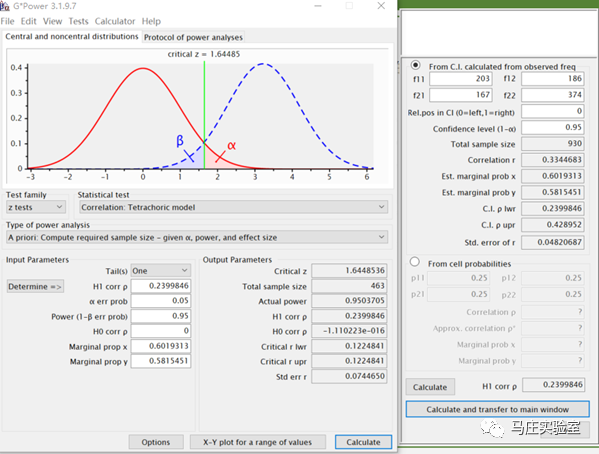Expand the Test family dropdown
599x454 pixels.
[x=36, y=207]
